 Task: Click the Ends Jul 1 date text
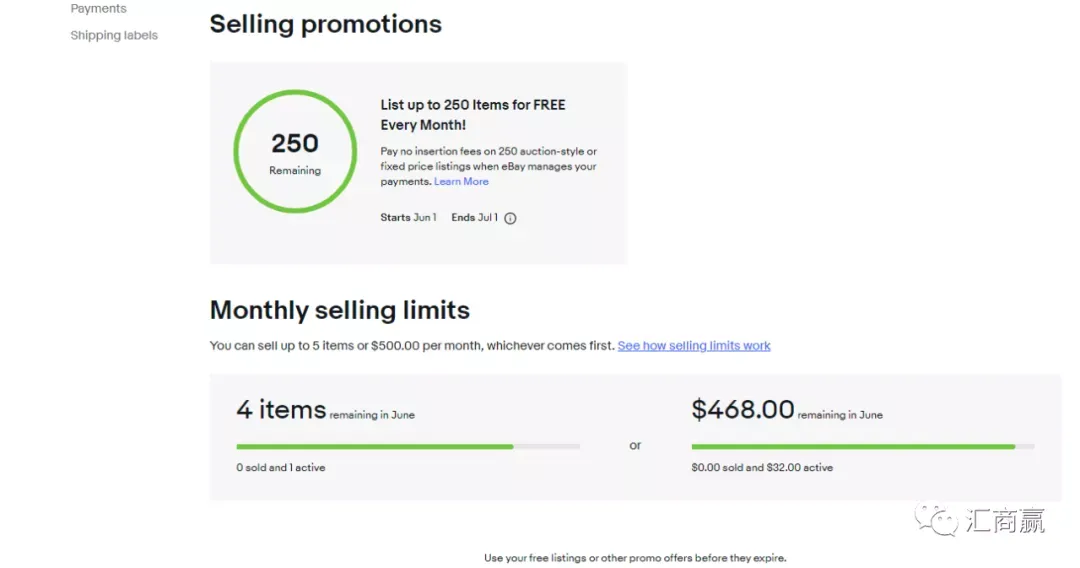point(474,218)
